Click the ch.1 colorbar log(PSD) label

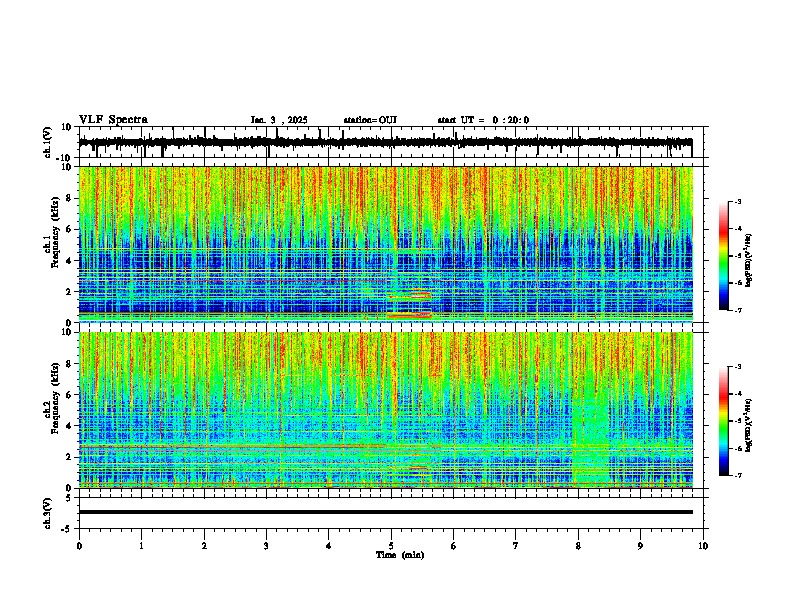click(748, 261)
